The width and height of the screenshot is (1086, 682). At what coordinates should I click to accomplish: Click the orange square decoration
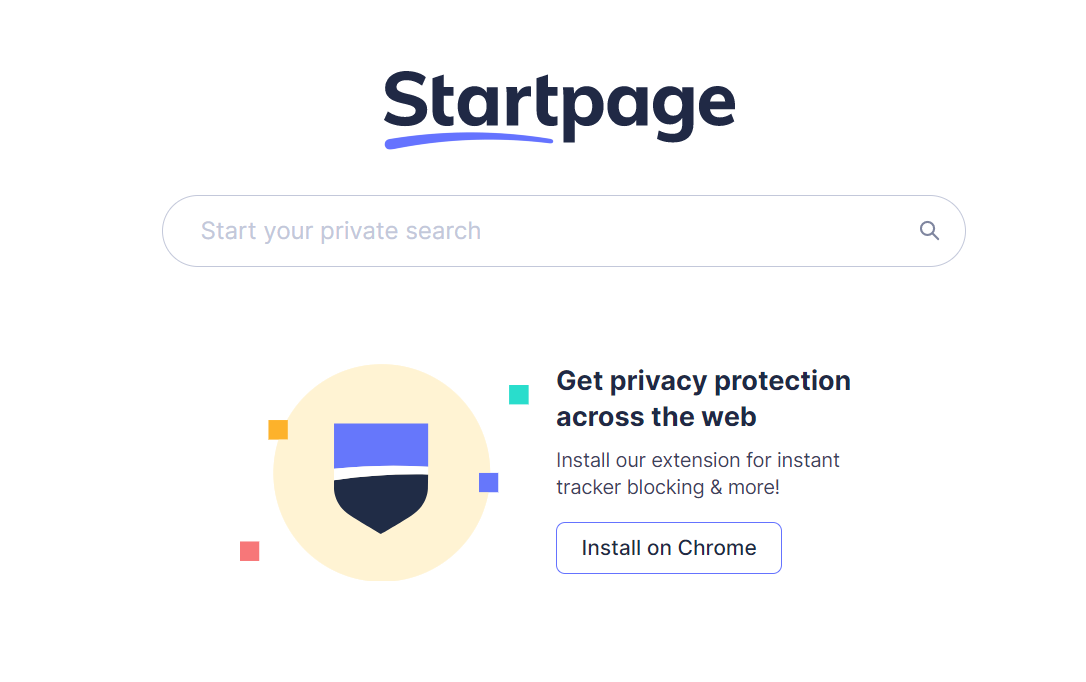tap(278, 430)
